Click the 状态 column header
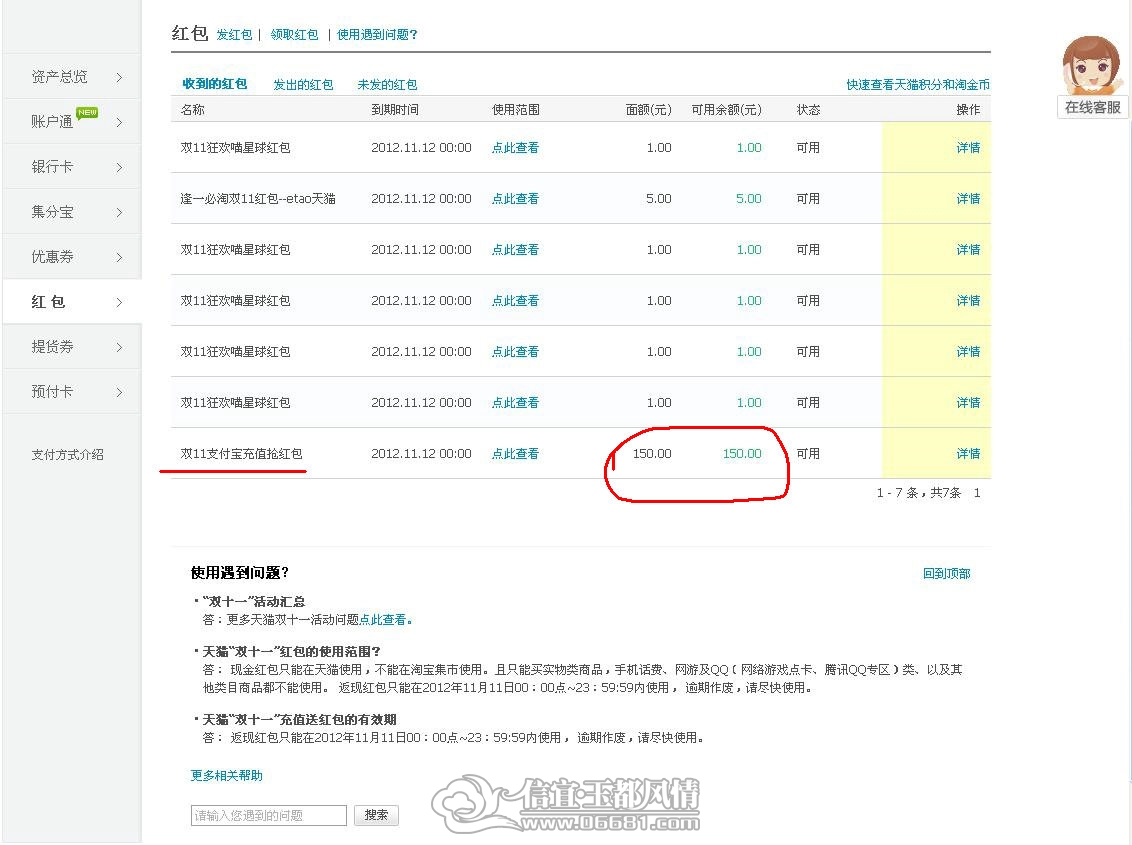1132x845 pixels. click(x=808, y=110)
